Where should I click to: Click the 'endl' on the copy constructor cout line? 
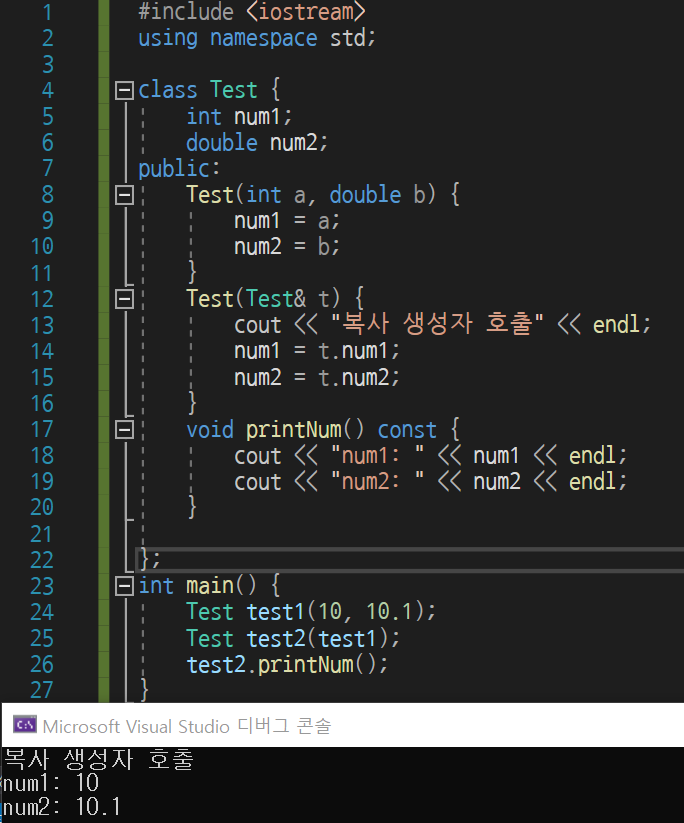pos(616,325)
